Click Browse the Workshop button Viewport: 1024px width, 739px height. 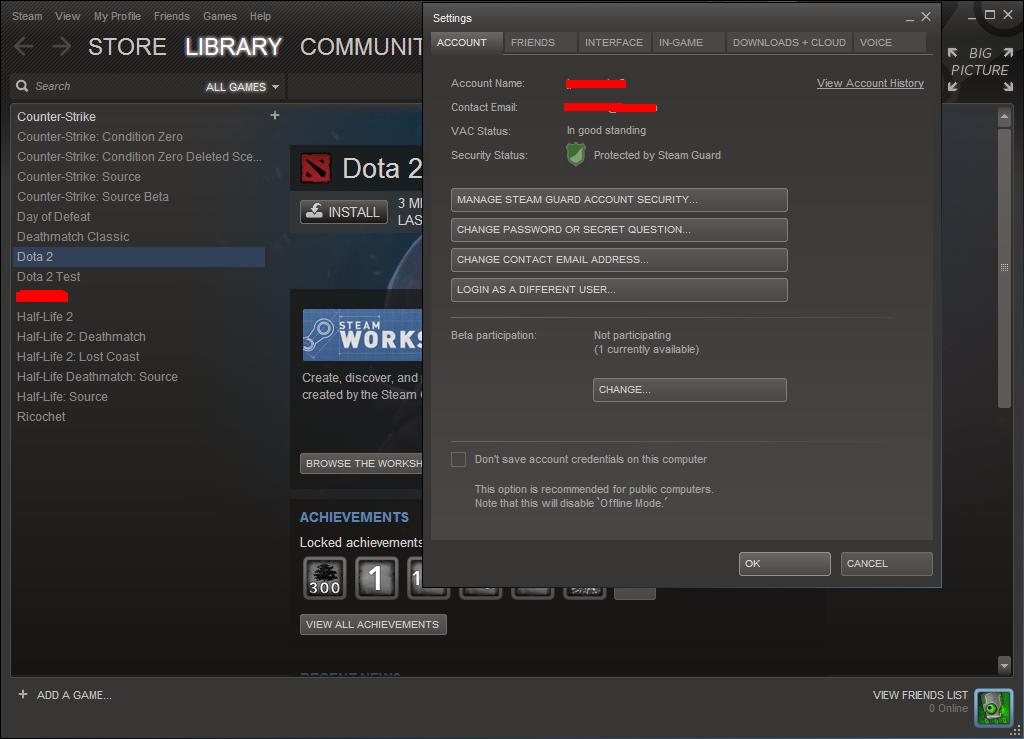tap(361, 463)
